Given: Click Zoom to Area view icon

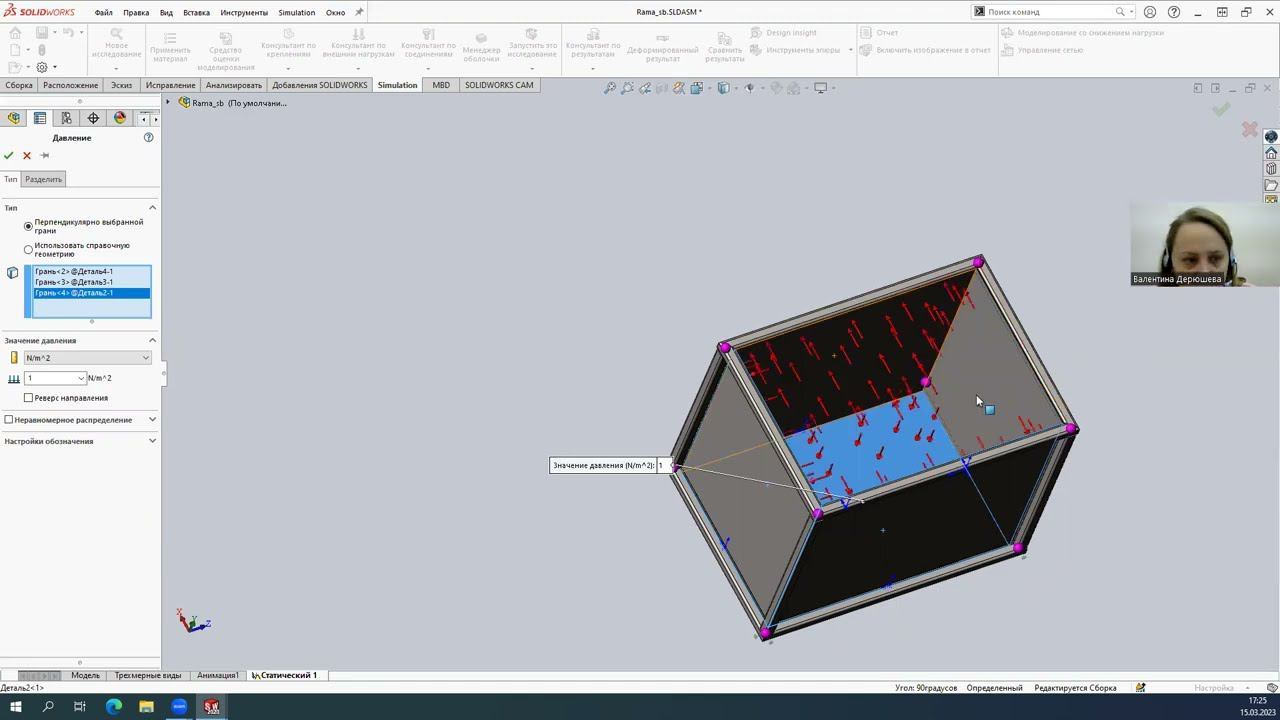Looking at the screenshot, I should pyautogui.click(x=627, y=88).
